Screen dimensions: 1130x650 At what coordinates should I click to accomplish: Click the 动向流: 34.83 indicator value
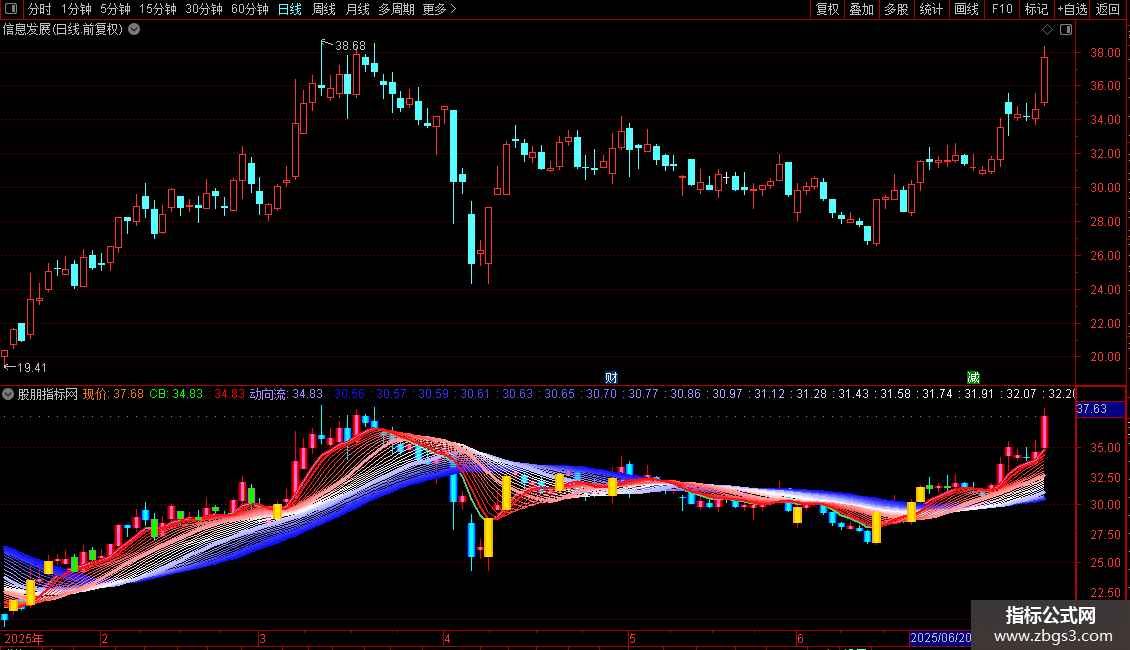pos(286,394)
